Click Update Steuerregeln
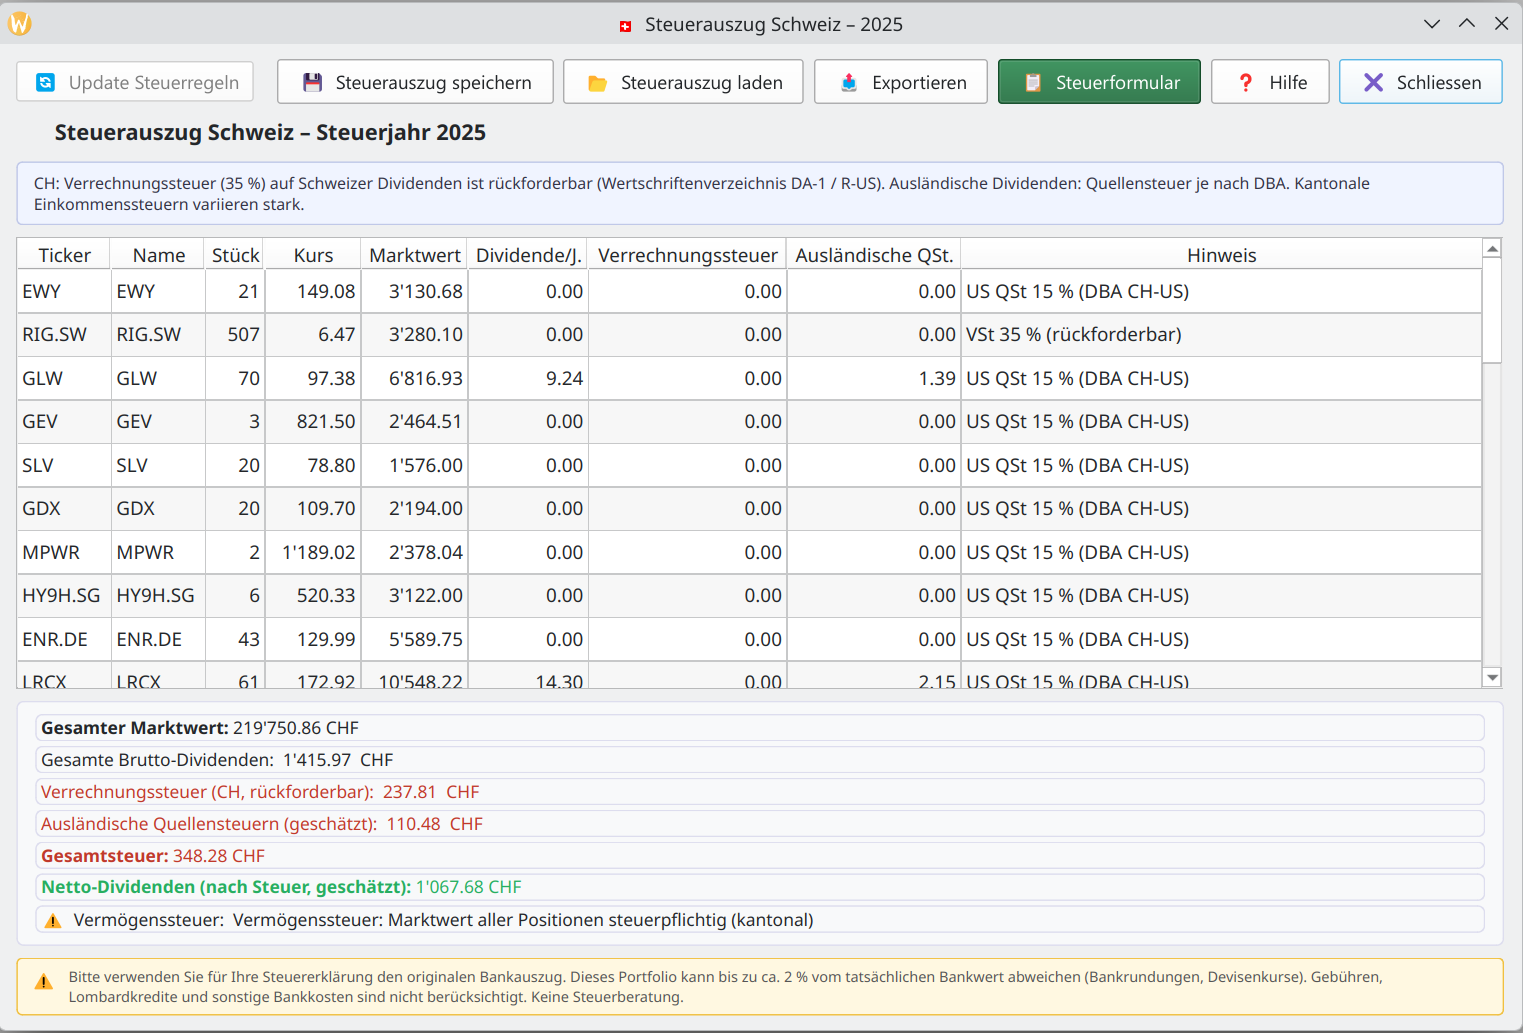Image resolution: width=1523 pixels, height=1033 pixels. (x=135, y=82)
